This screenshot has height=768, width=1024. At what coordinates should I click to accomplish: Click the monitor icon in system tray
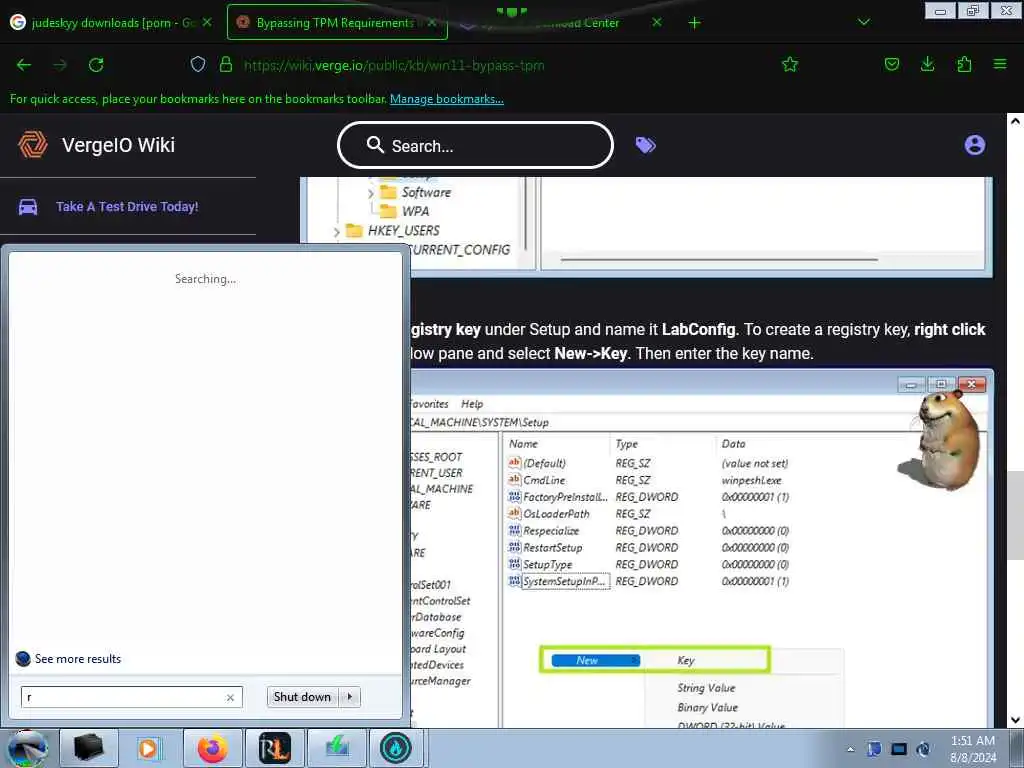899,749
